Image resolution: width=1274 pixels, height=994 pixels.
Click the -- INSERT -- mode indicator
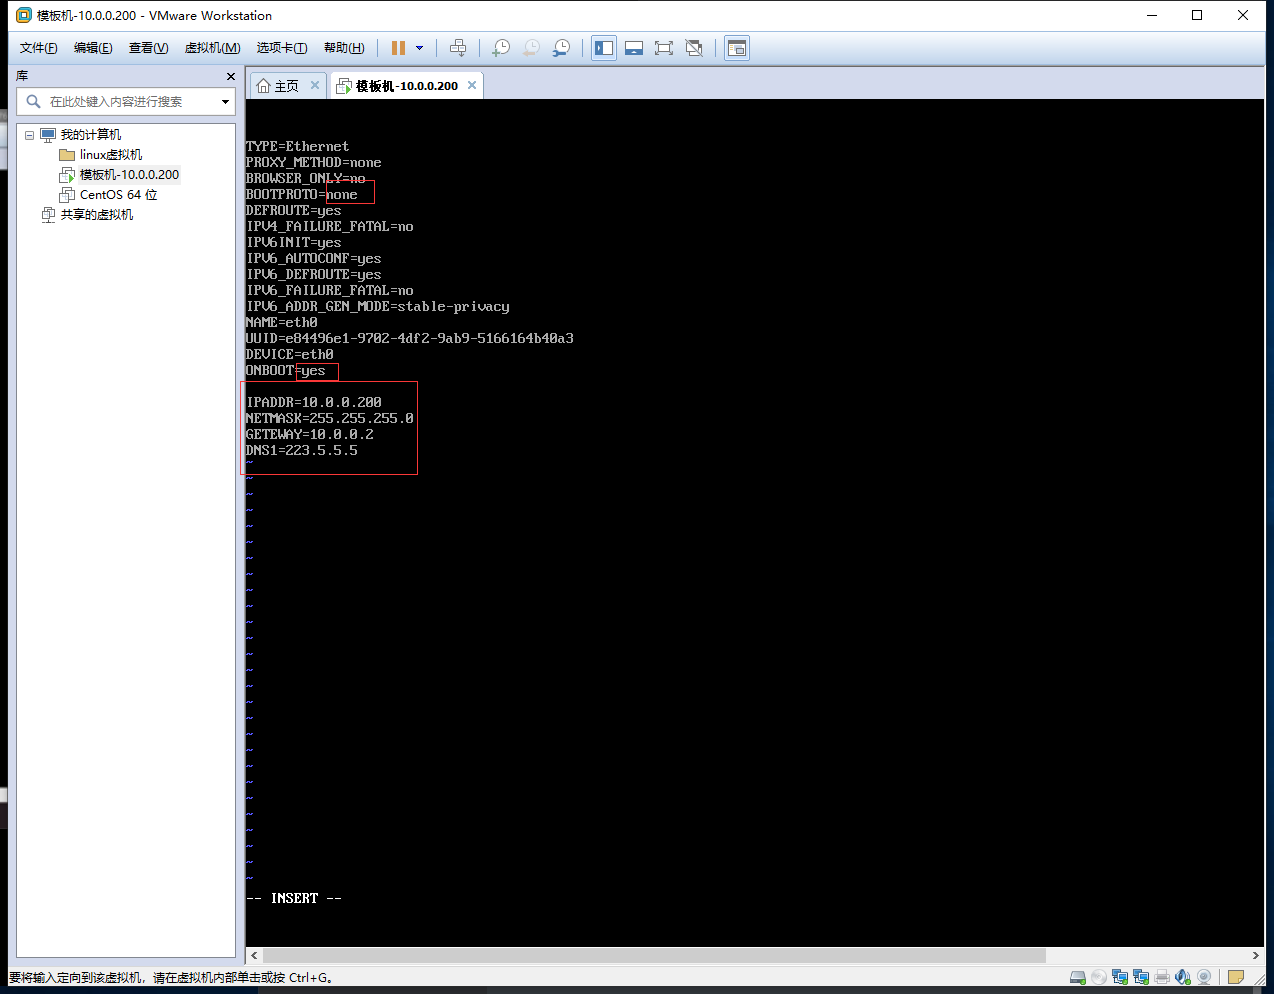(294, 898)
